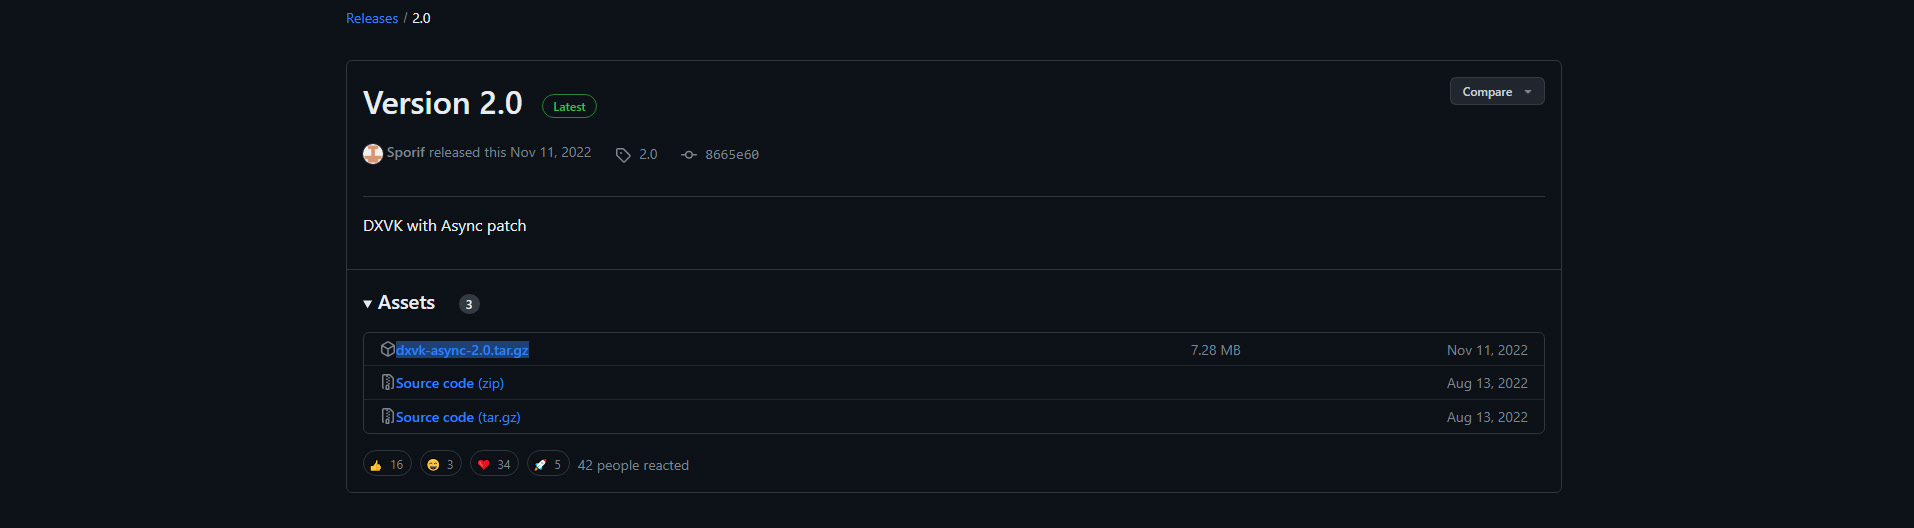This screenshot has height=528, width=1914.
Task: Download dxvk-async-2.0.tar.gz
Action: point(462,350)
